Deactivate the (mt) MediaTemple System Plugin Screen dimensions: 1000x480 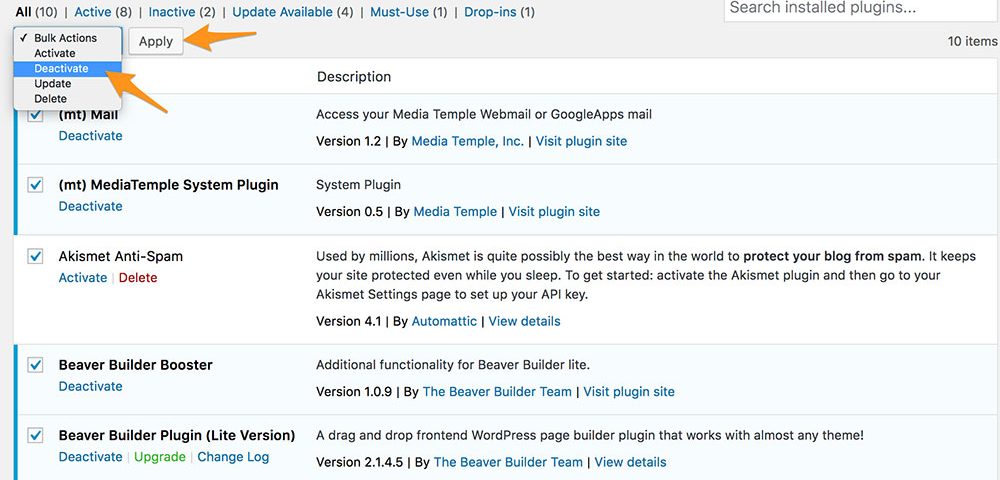[x=91, y=206]
